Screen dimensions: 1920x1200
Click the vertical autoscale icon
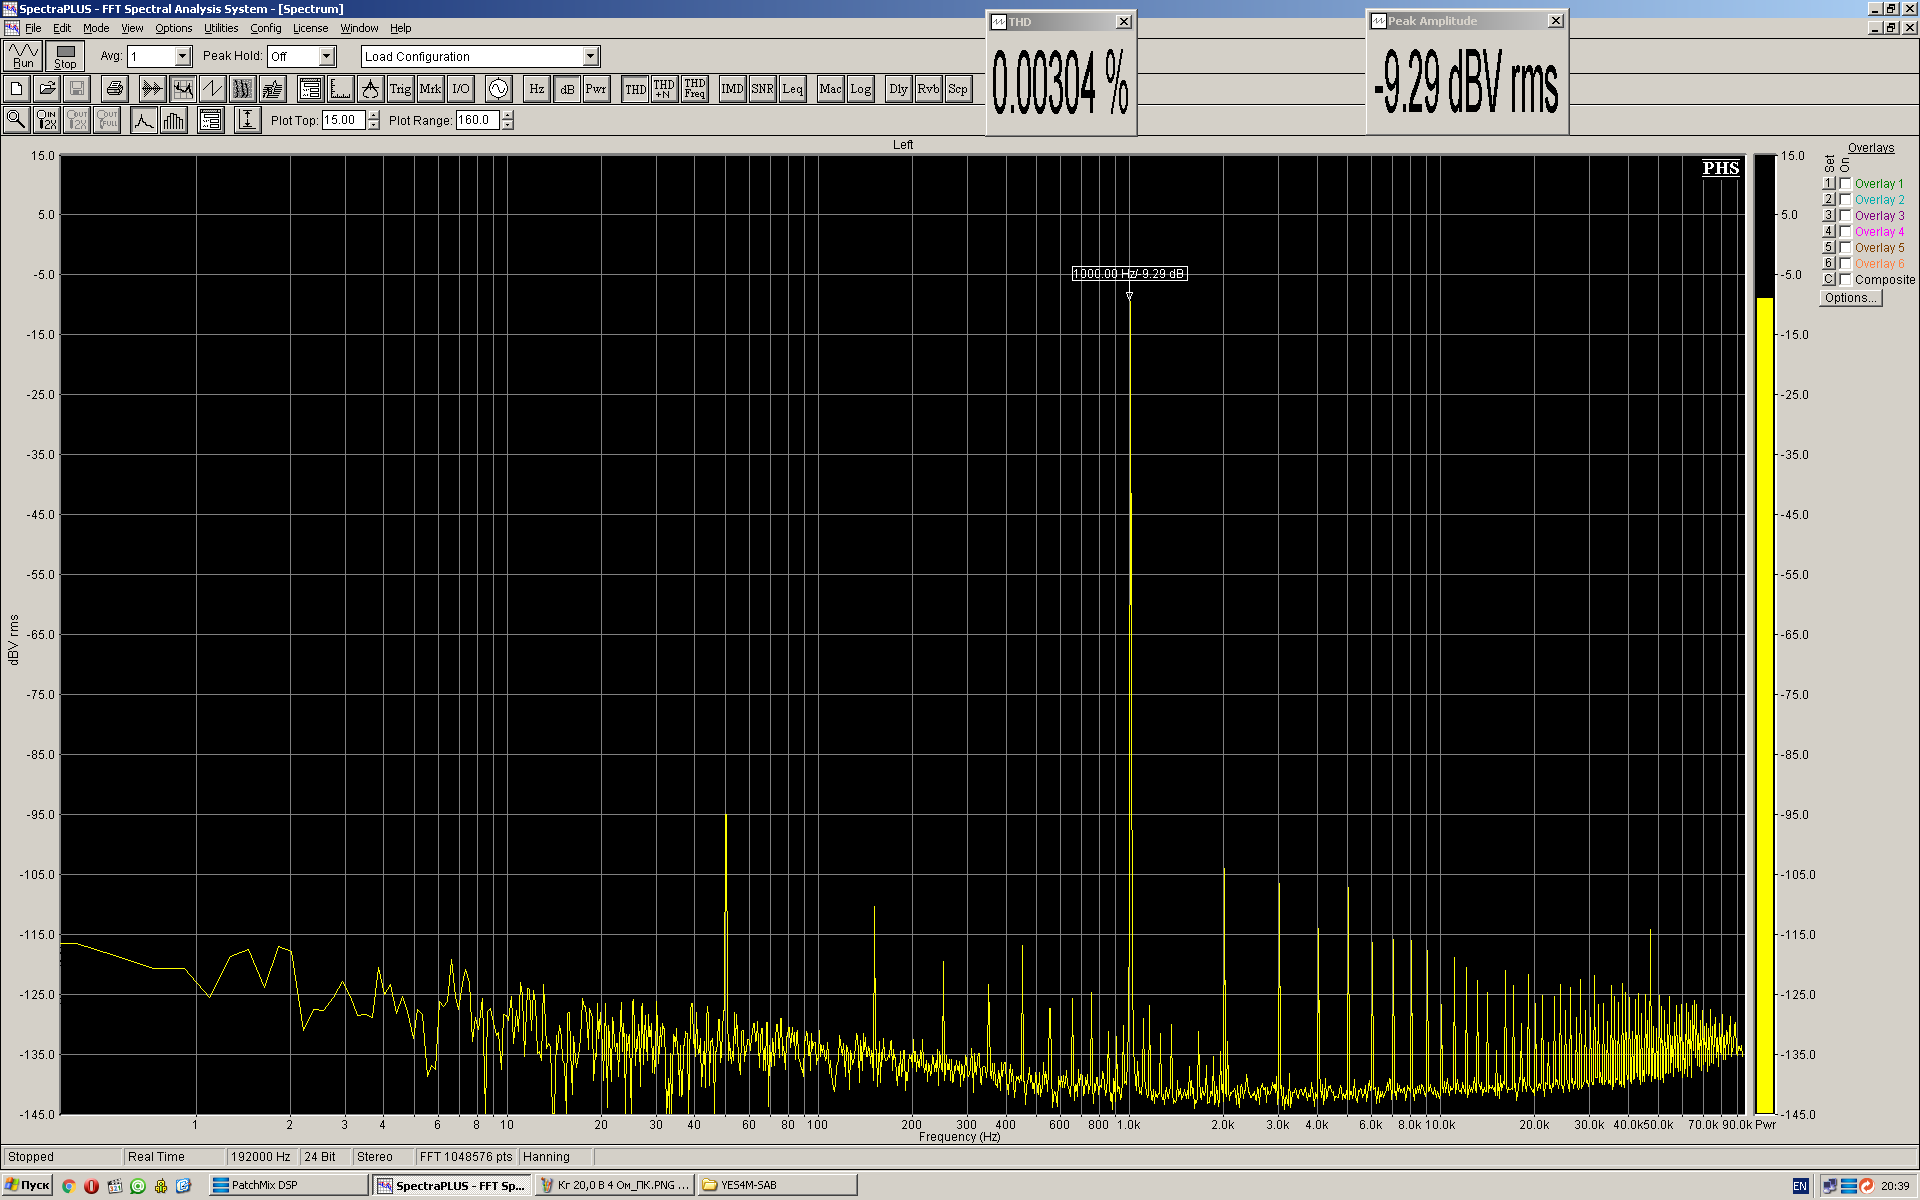(x=247, y=120)
